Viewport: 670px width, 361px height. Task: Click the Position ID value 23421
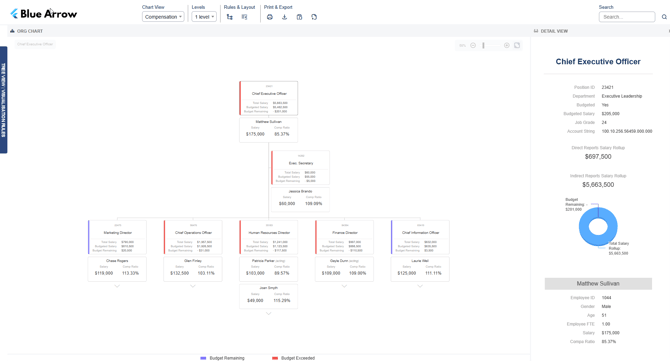coord(608,87)
